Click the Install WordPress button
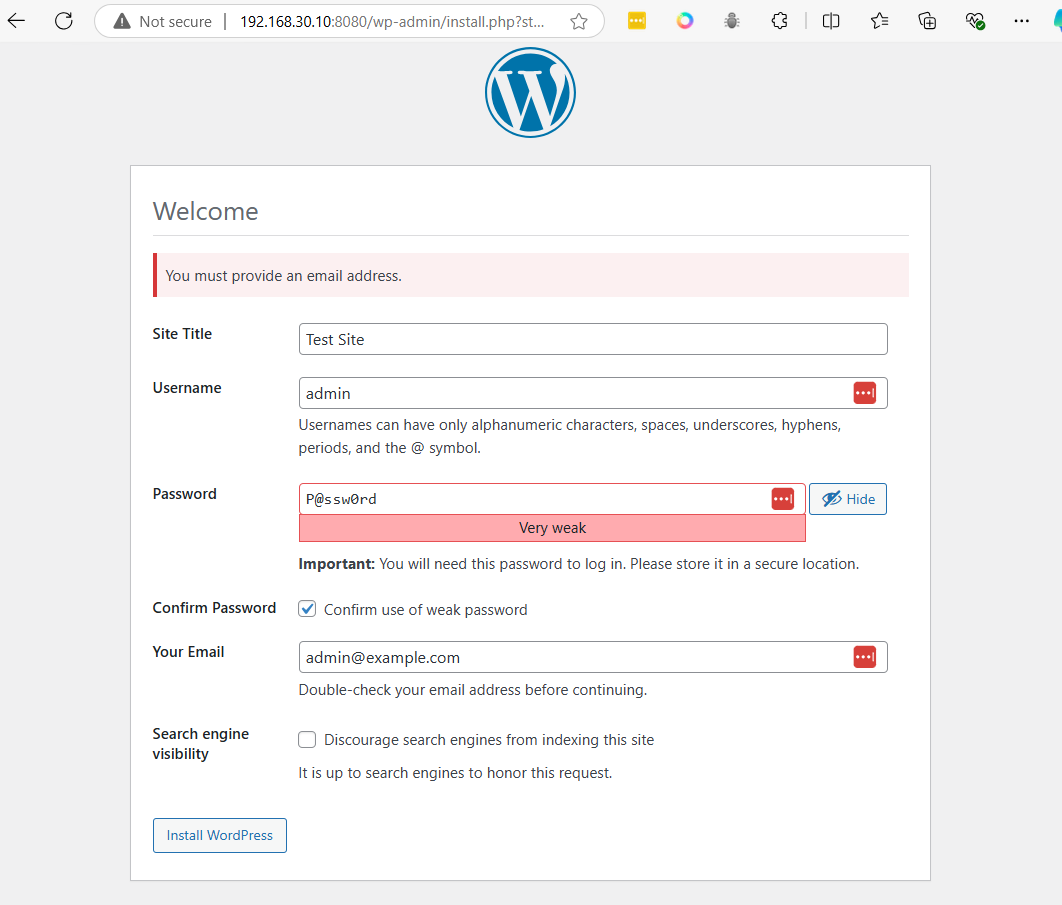 (219, 835)
